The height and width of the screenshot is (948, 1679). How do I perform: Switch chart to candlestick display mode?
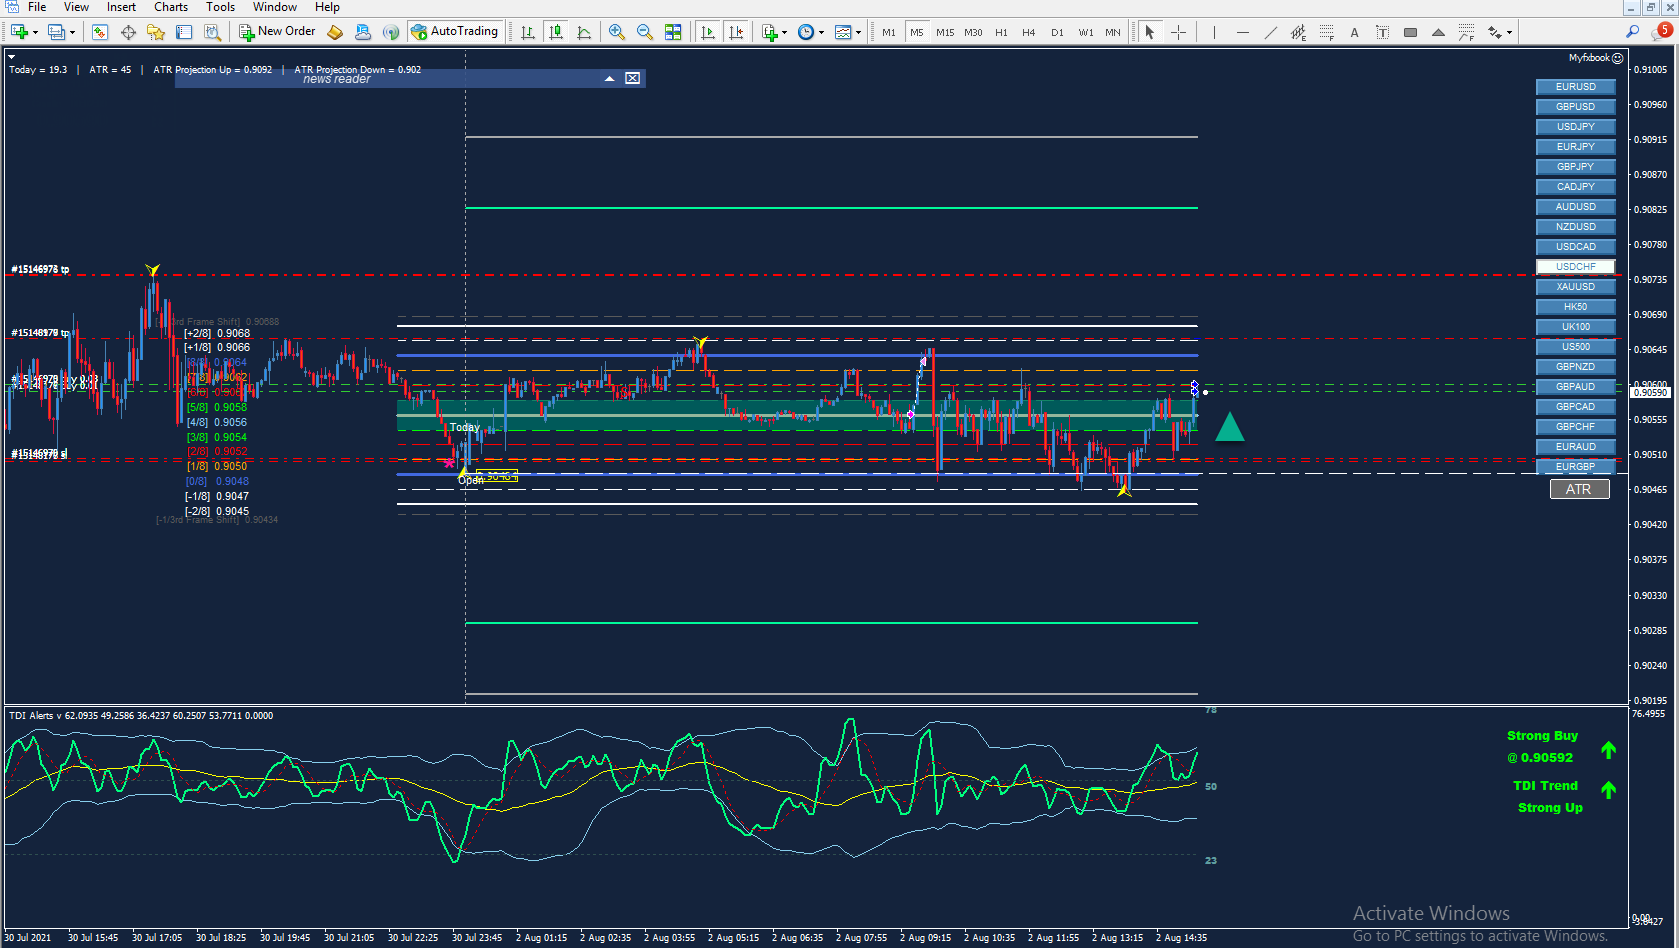[x=556, y=32]
